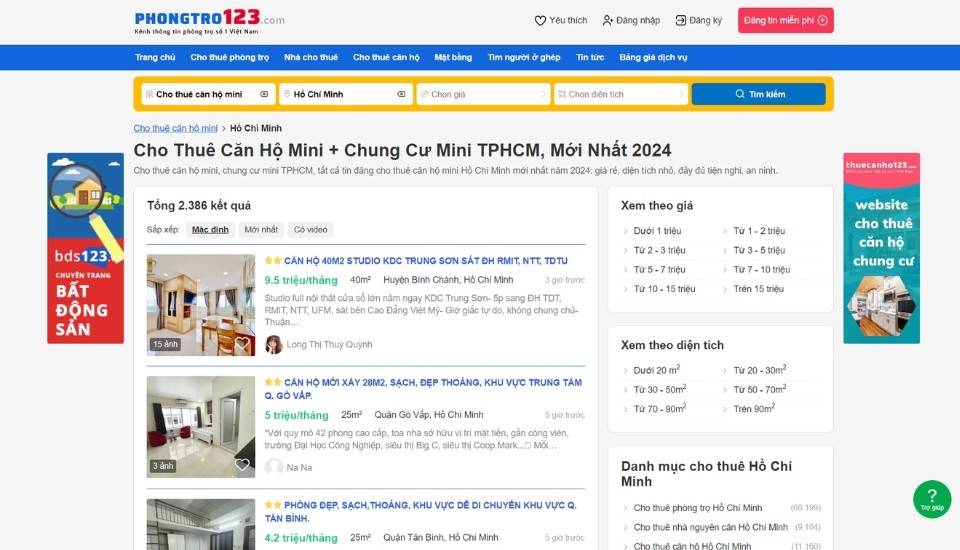This screenshot has width=960, height=550.
Task: Open Bảng giá dịch vụ menu
Action: point(653,57)
